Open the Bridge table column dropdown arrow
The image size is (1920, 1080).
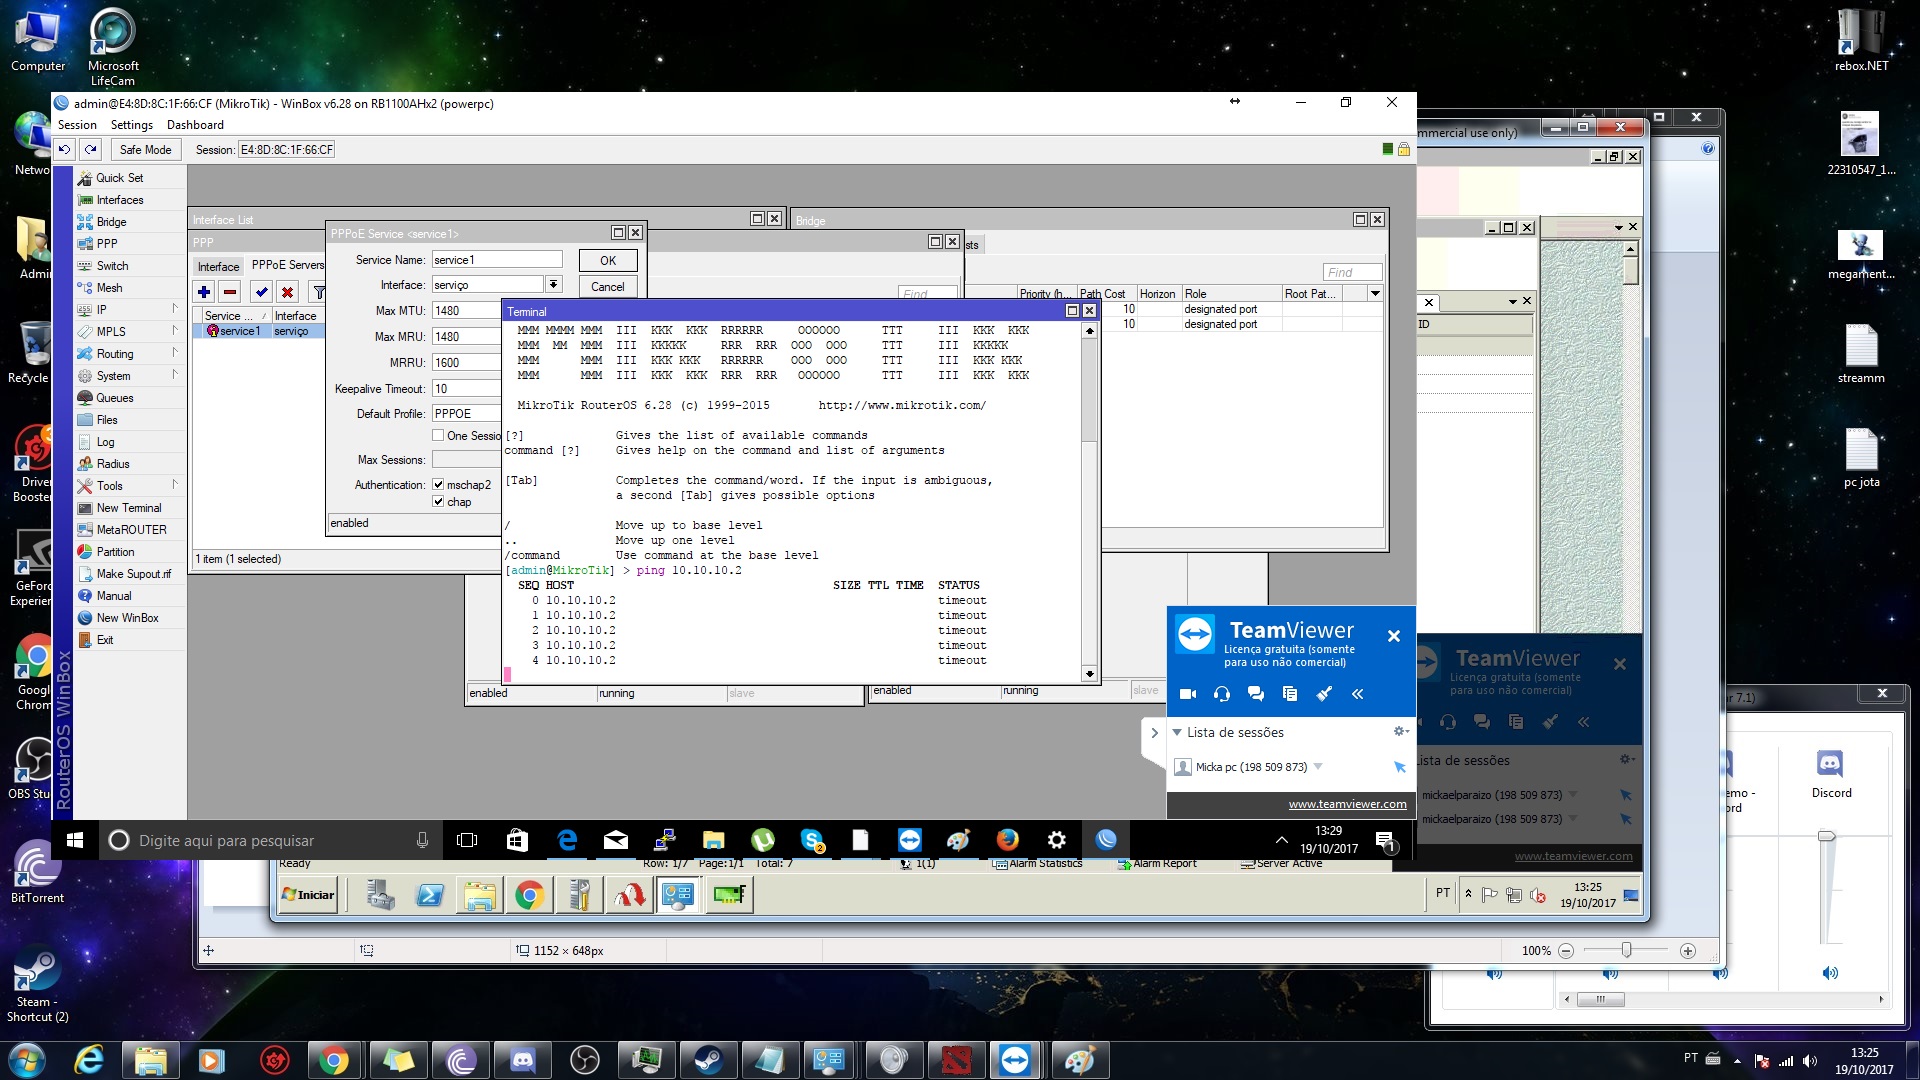[1375, 294]
